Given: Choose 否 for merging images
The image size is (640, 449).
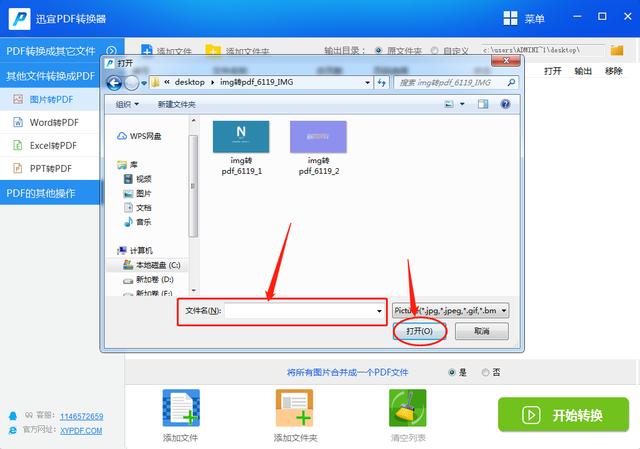Looking at the screenshot, I should [485, 372].
